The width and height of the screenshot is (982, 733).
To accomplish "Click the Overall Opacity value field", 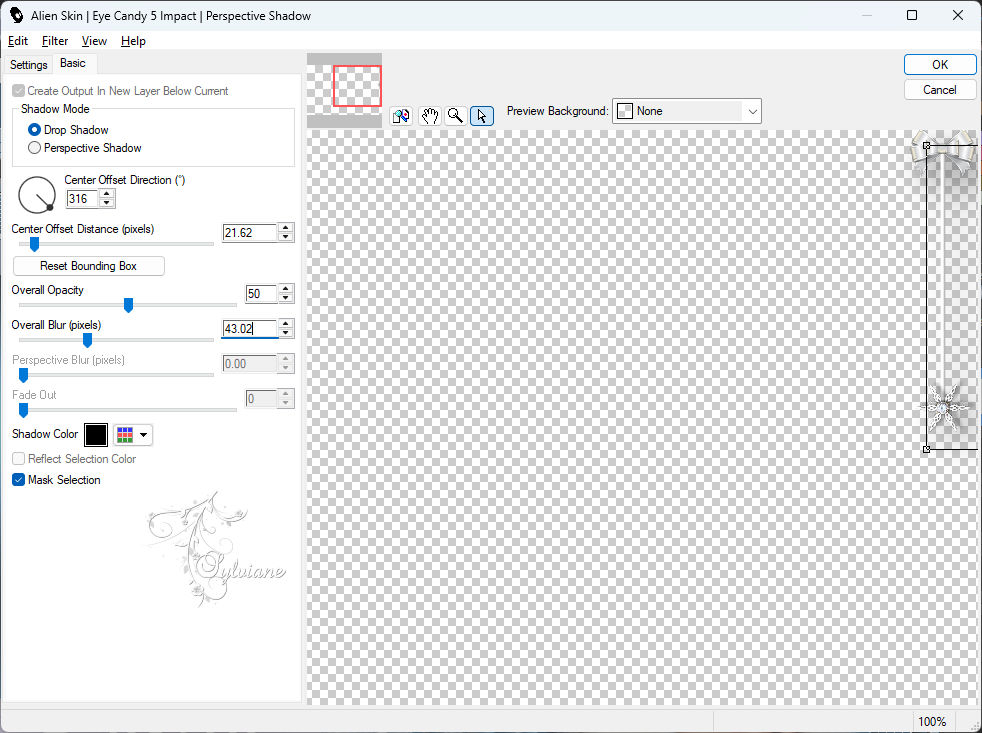I will click(x=261, y=293).
